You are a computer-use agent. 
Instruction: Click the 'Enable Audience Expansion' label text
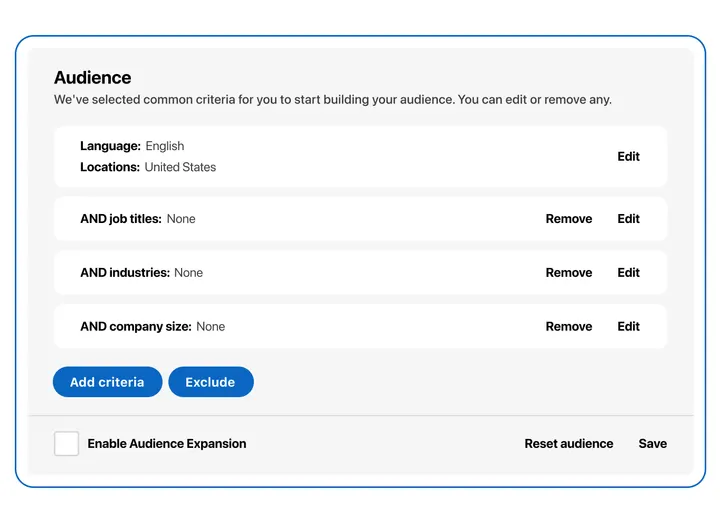(x=167, y=444)
